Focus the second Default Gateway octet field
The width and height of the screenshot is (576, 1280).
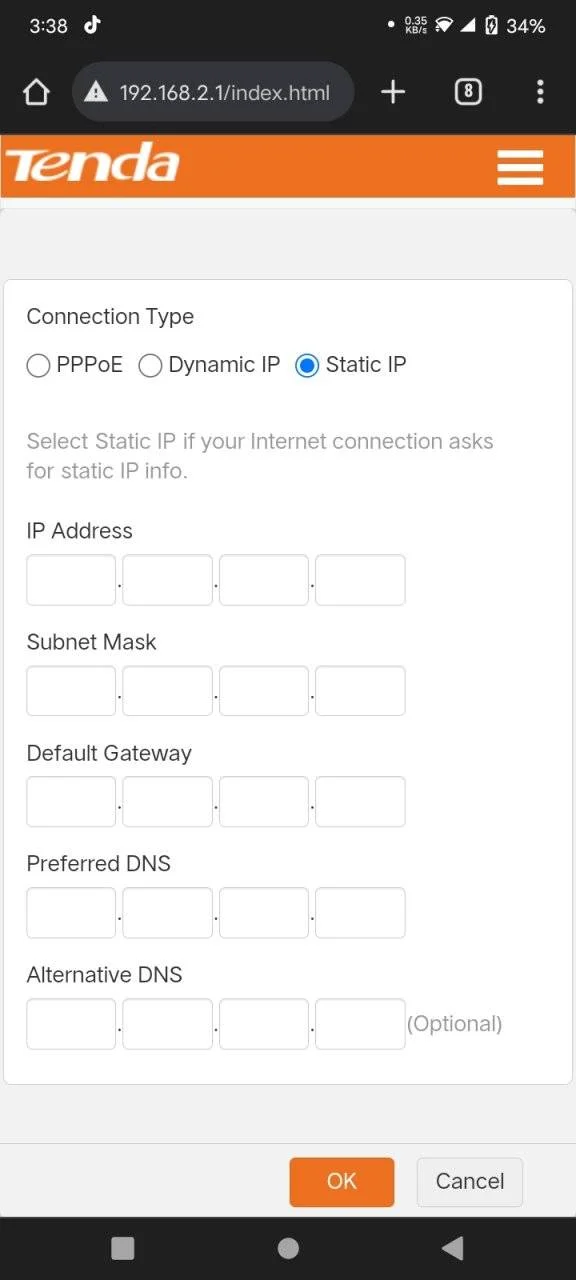pyautogui.click(x=168, y=802)
